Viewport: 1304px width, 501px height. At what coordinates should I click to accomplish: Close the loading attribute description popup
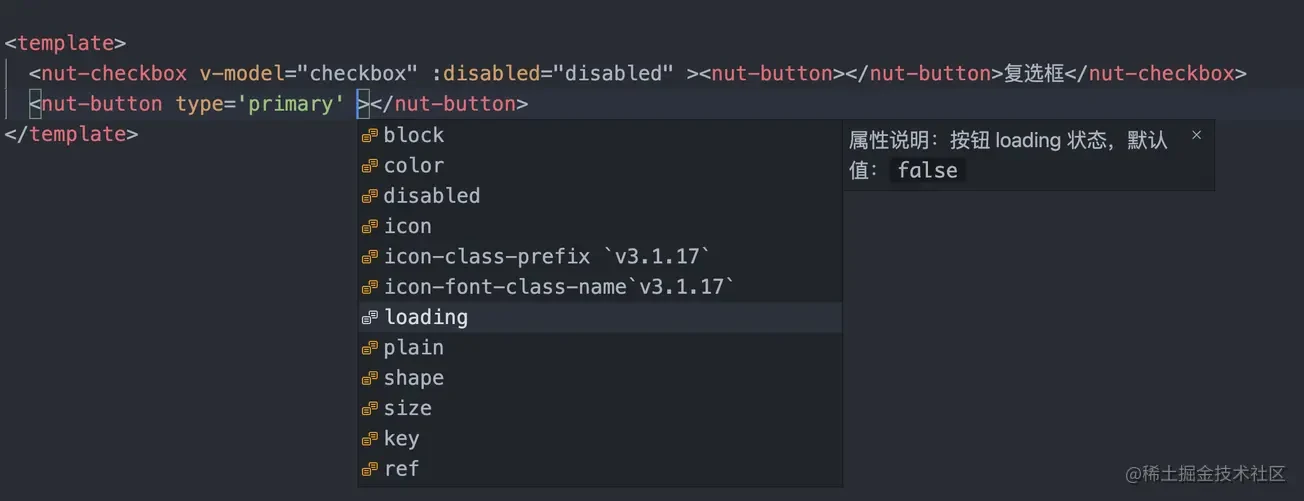point(1197,135)
